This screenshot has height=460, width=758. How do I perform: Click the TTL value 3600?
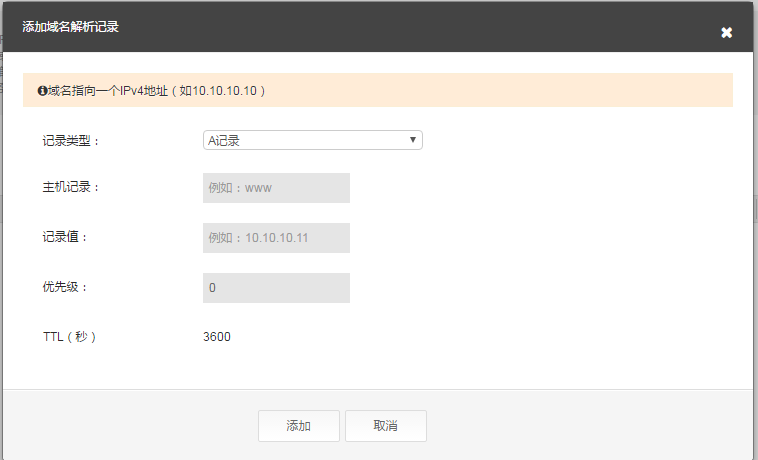pyautogui.click(x=217, y=337)
